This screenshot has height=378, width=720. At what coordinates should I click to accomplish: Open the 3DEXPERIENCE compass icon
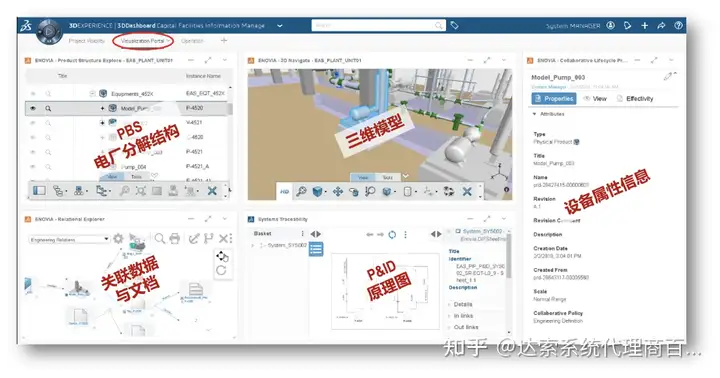(49, 31)
